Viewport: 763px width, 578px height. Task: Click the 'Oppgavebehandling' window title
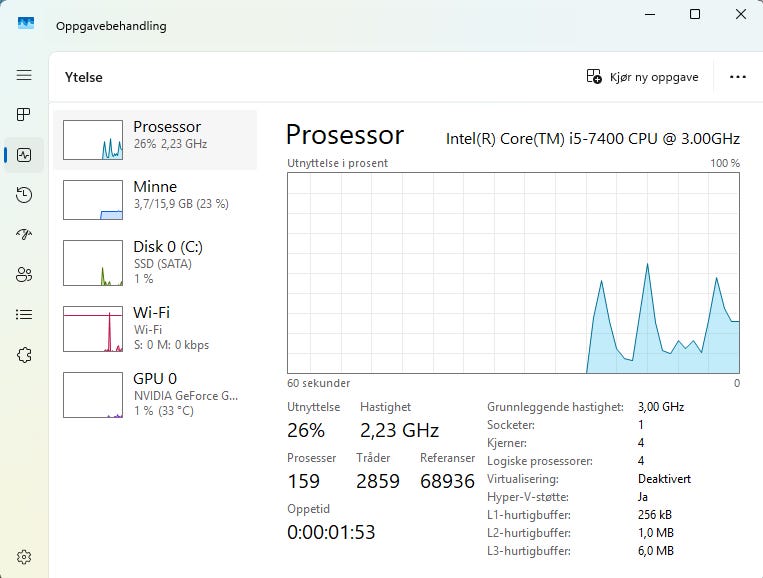(x=111, y=26)
